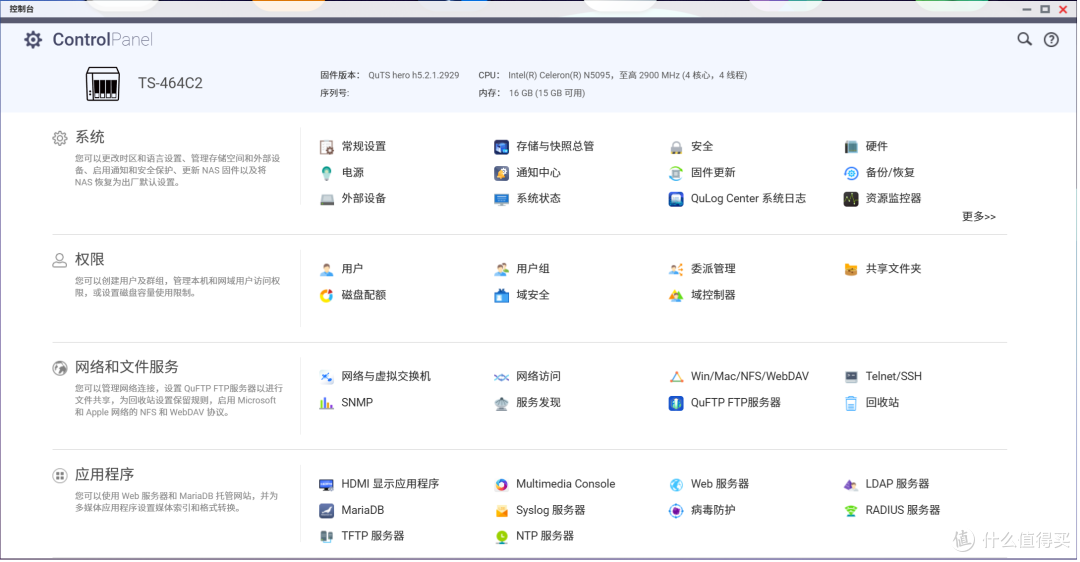
Task: Open the 网络和文件服务 category heading
Action: click(127, 367)
